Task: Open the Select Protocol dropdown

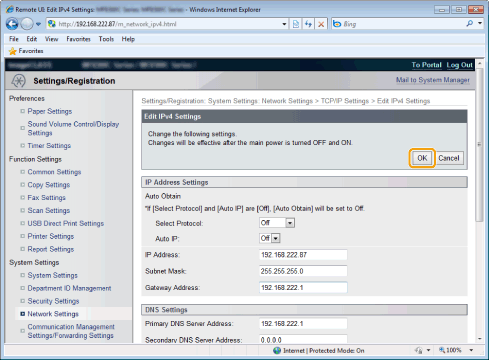Action: [277, 223]
